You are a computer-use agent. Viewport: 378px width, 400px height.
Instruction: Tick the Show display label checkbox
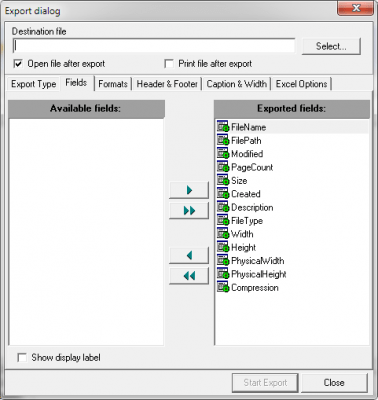[22, 358]
